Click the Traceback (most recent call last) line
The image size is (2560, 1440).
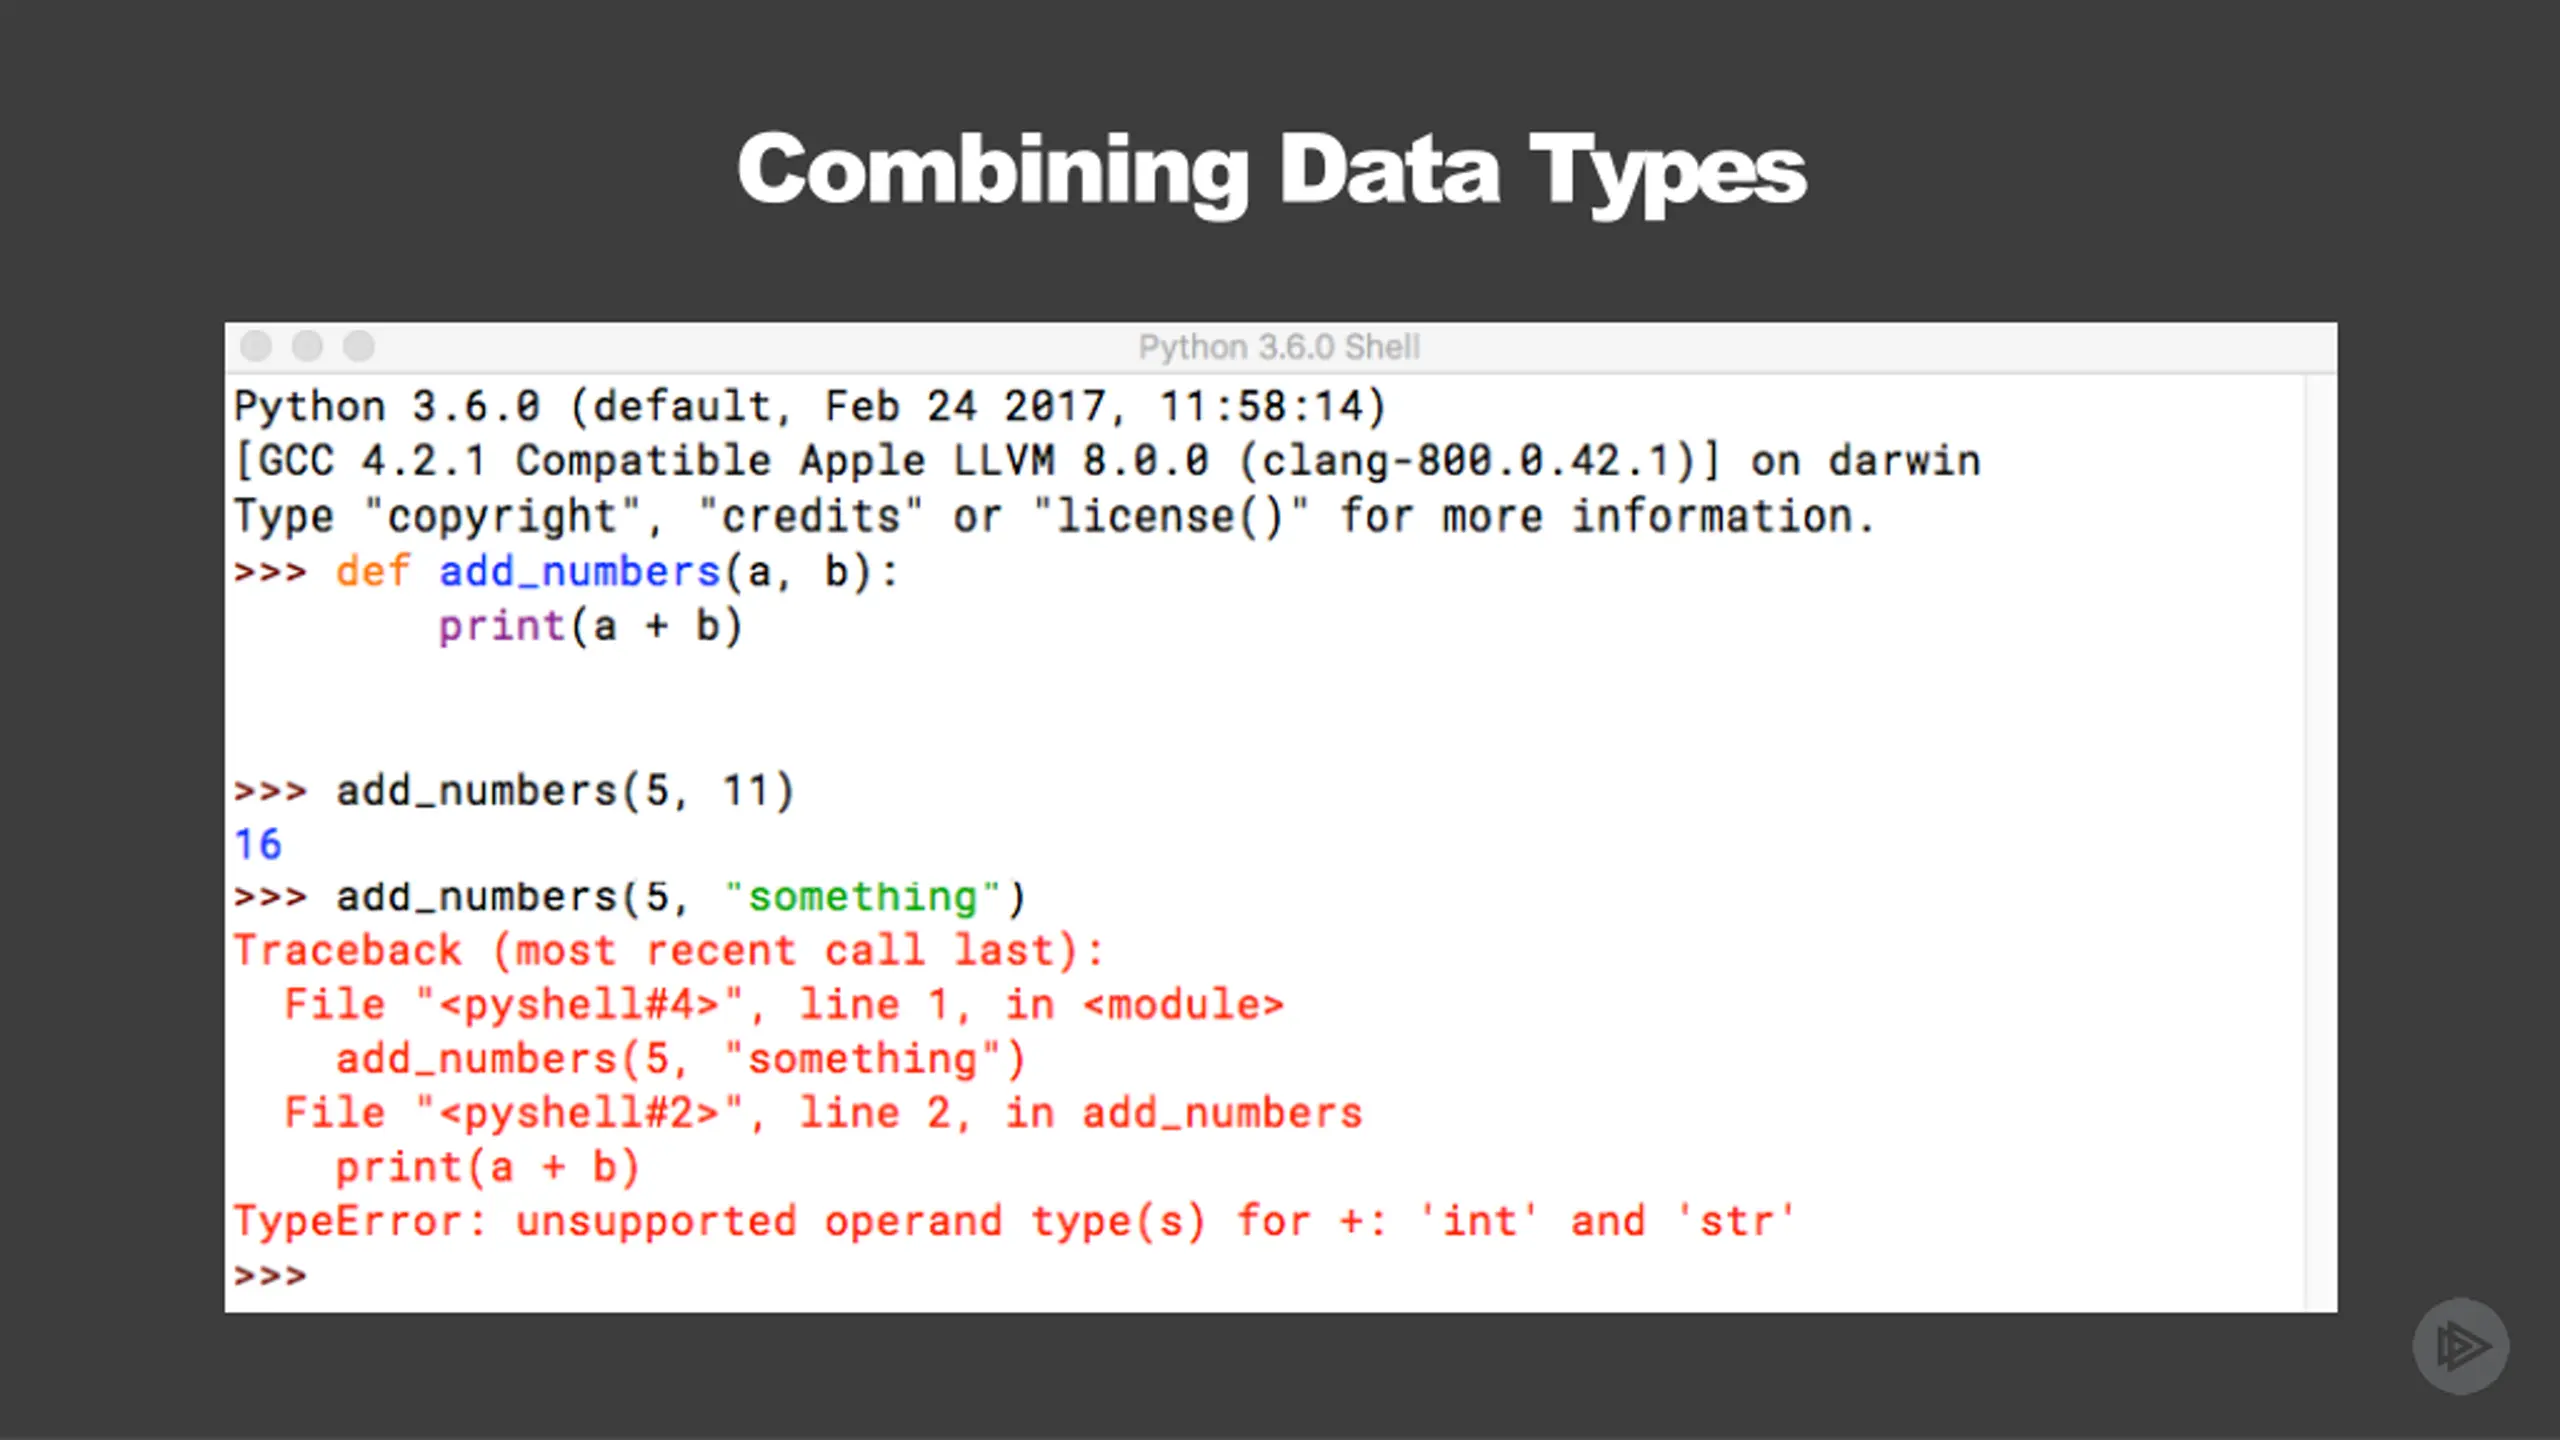(x=668, y=951)
